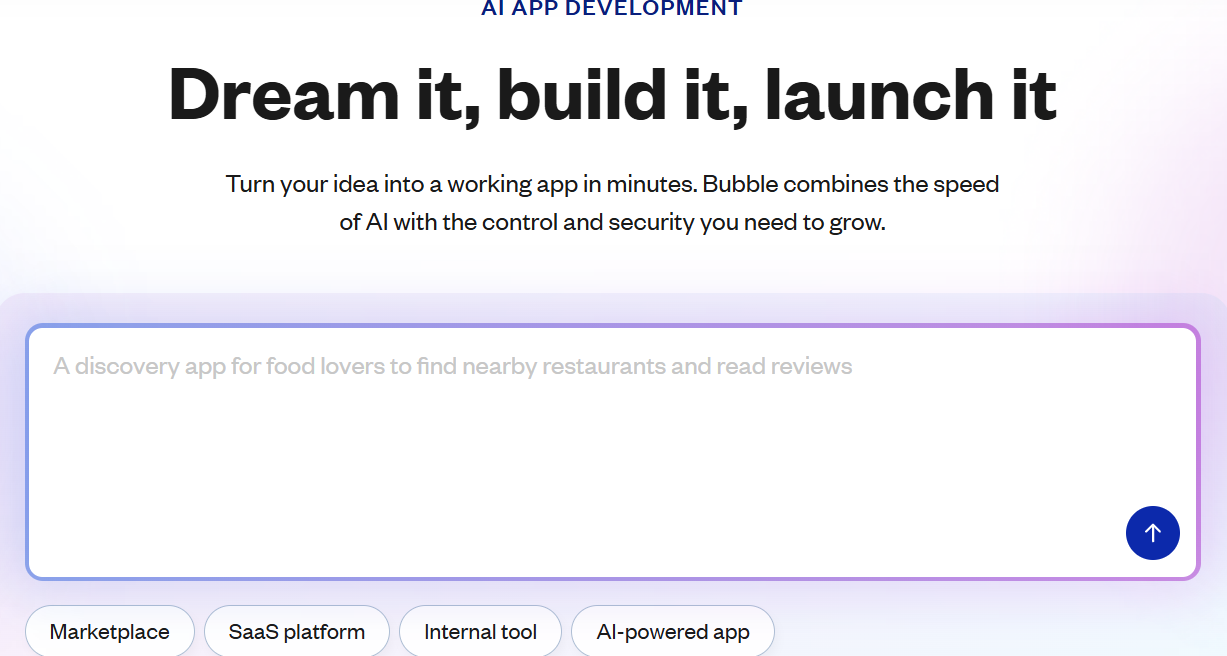
Task: Open the AI APP DEVELOPMENT link
Action: (x=612, y=8)
